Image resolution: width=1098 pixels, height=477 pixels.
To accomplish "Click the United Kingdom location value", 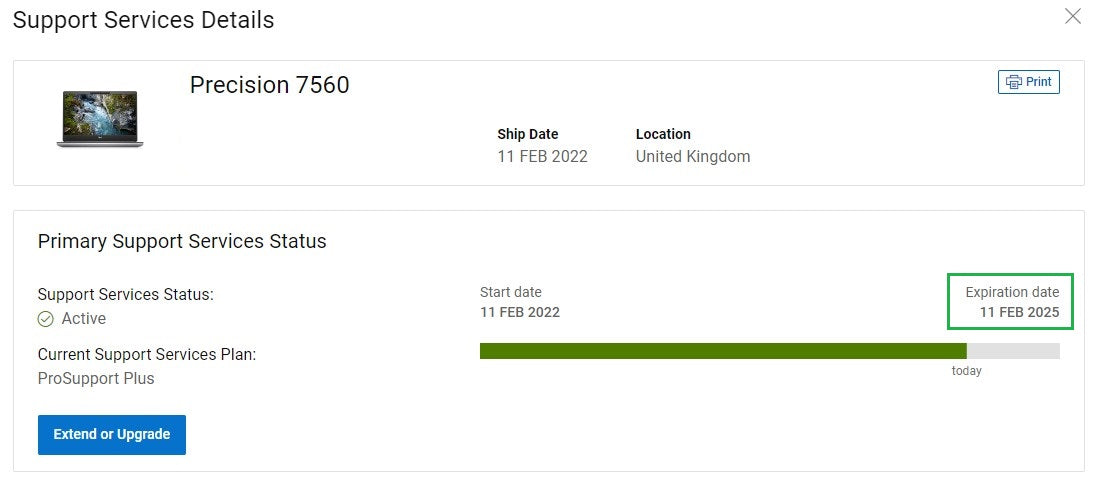I will pyautogui.click(x=693, y=156).
